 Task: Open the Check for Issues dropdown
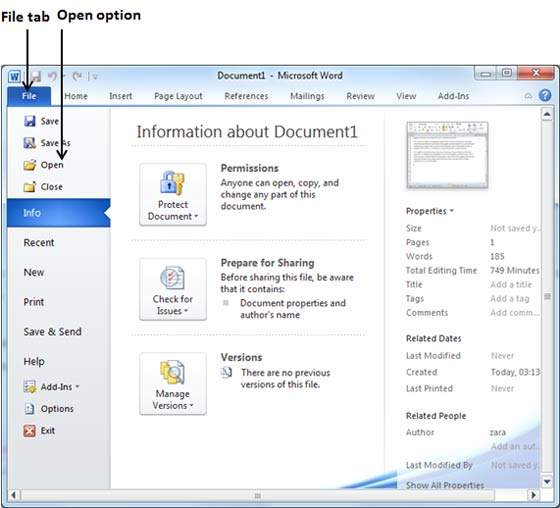[x=173, y=289]
